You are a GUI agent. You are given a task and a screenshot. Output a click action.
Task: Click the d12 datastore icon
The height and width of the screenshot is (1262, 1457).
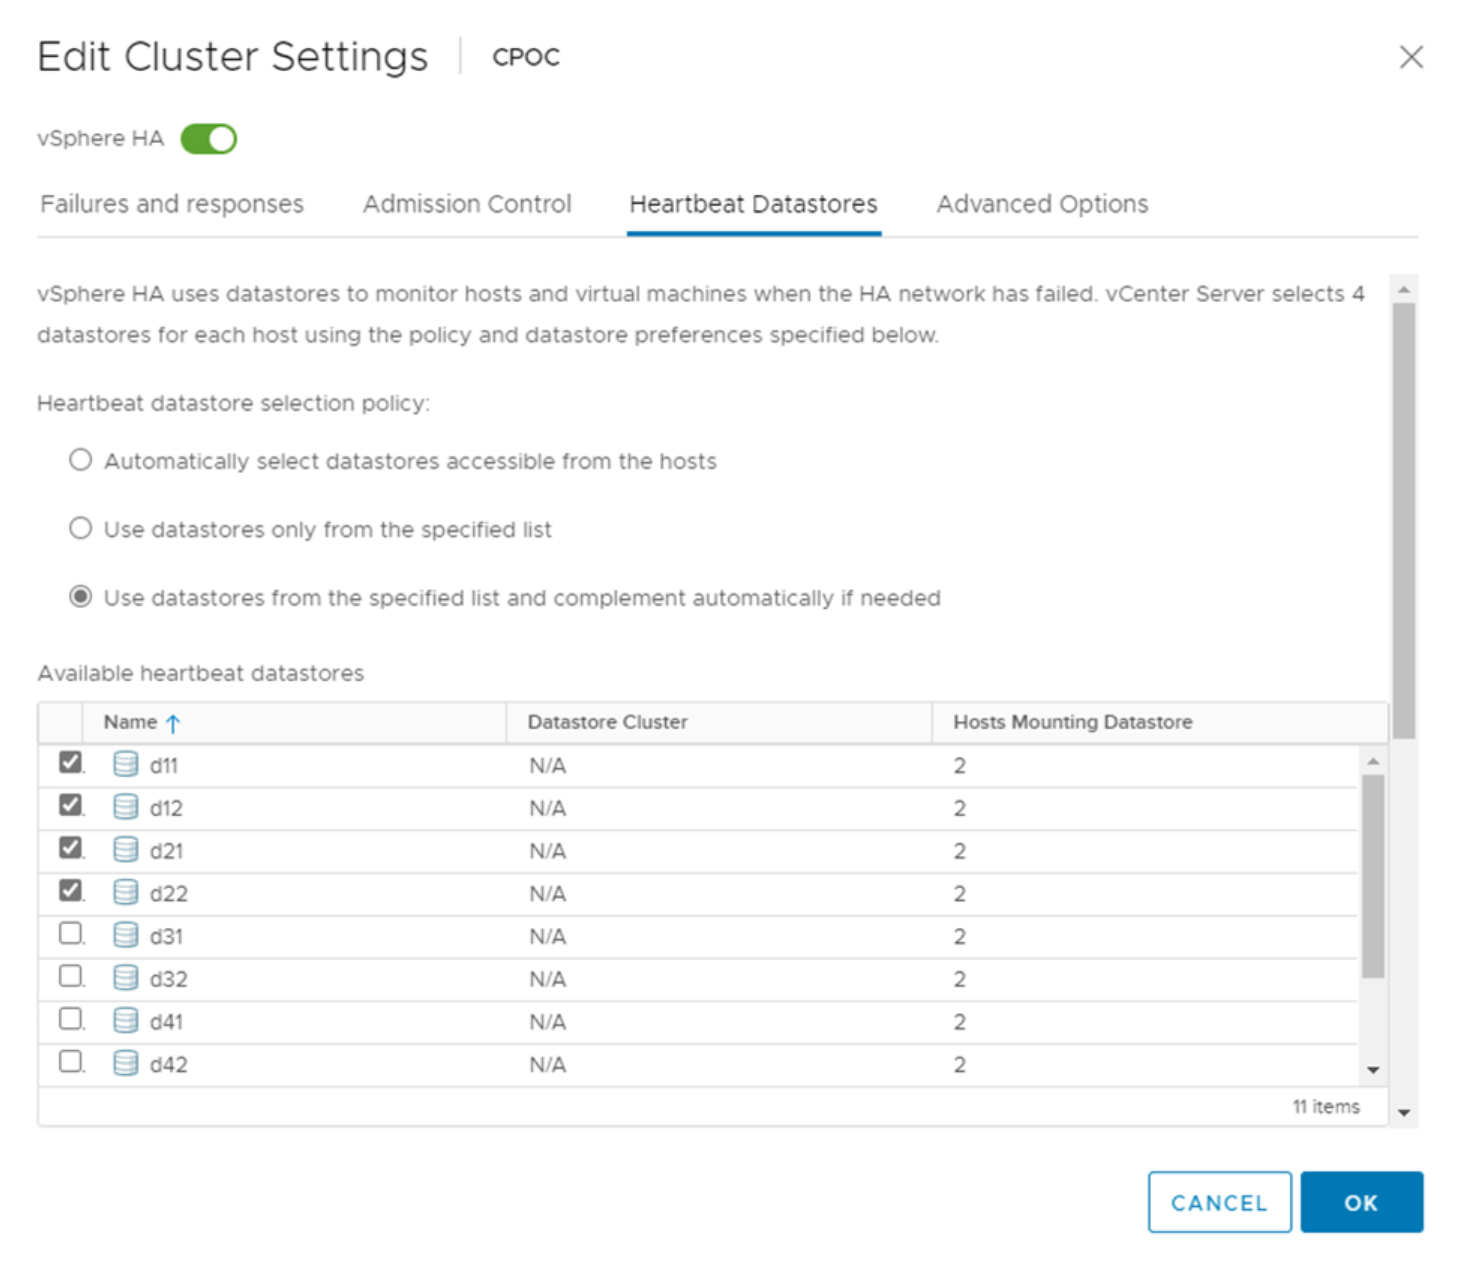coord(125,807)
